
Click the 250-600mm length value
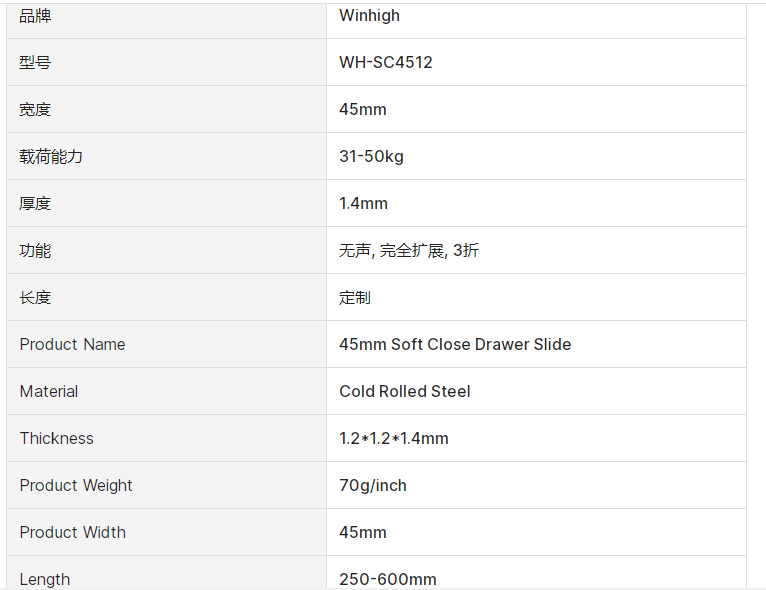click(x=387, y=579)
